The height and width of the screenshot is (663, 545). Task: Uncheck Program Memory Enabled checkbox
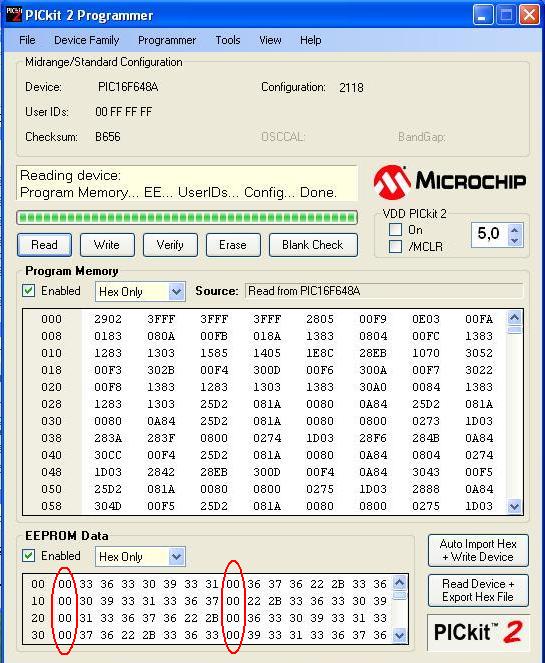tap(29, 291)
